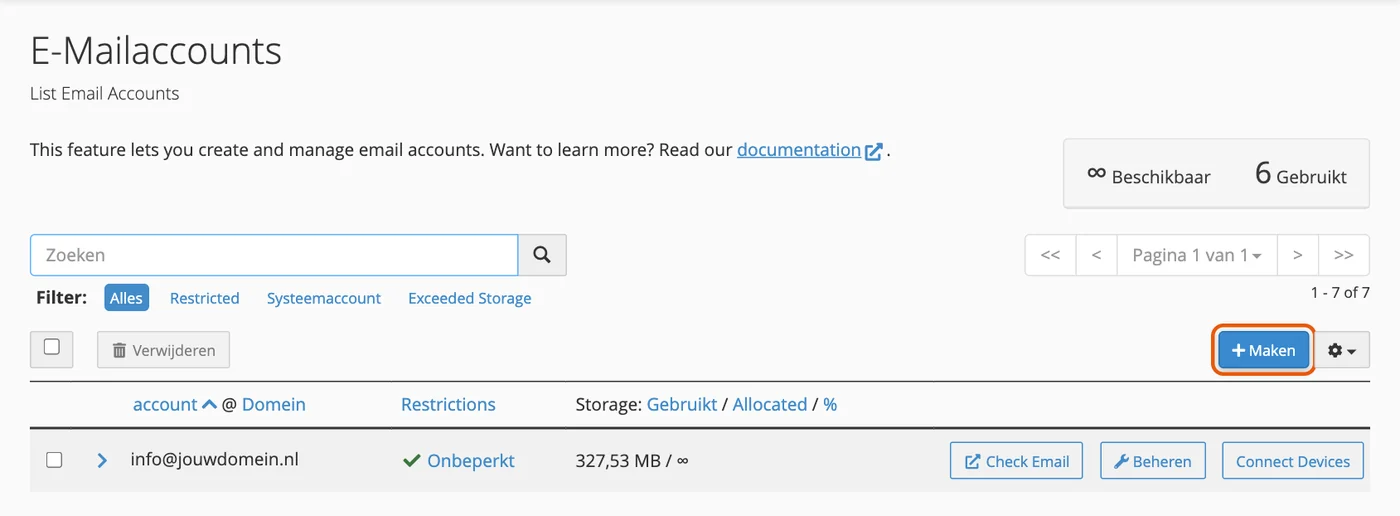Tick the checkbox for info@jouwdomein.nl

tap(54, 460)
